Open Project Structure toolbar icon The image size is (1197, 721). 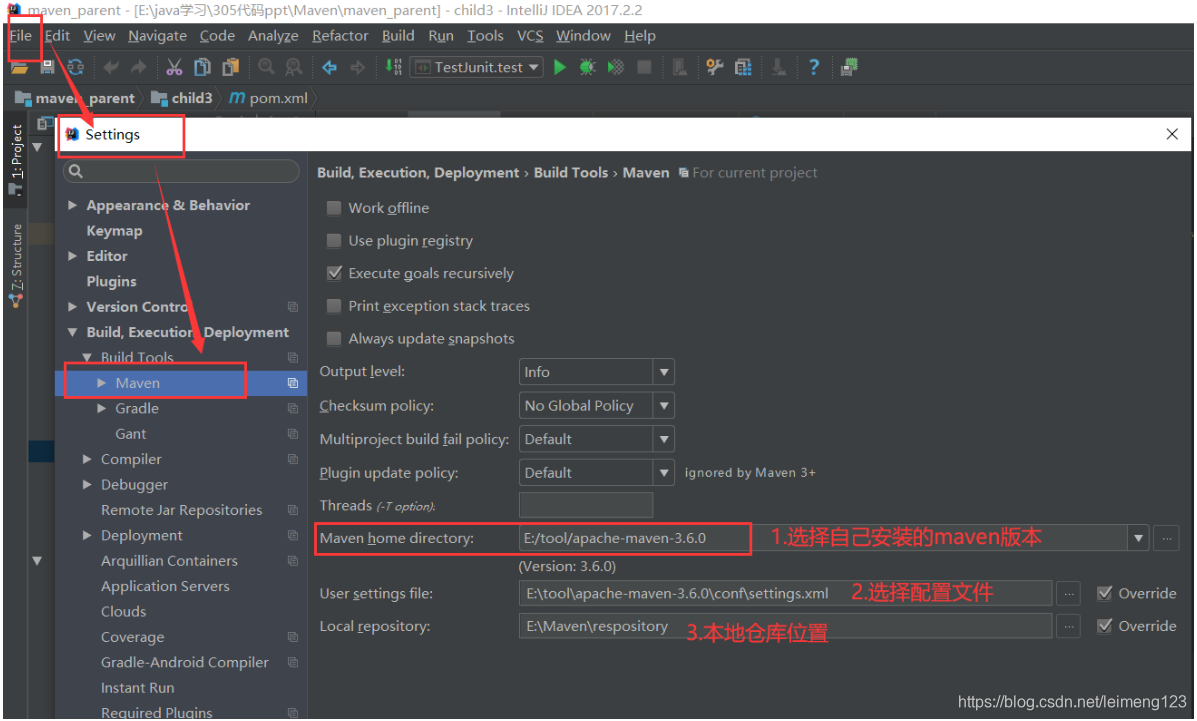pos(743,67)
